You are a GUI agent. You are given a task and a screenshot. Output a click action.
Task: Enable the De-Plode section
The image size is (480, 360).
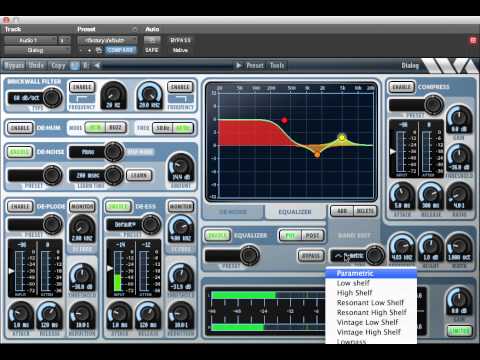click(20, 207)
